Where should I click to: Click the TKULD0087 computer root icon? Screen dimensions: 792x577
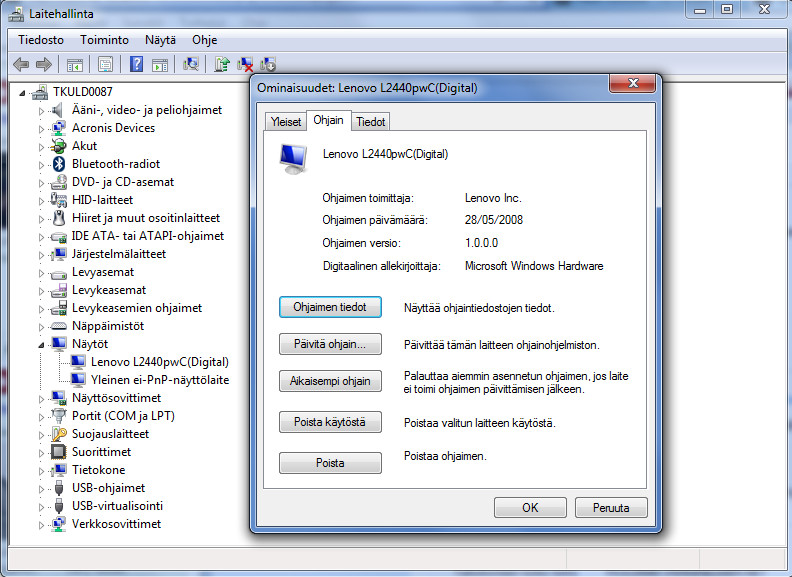[39, 92]
